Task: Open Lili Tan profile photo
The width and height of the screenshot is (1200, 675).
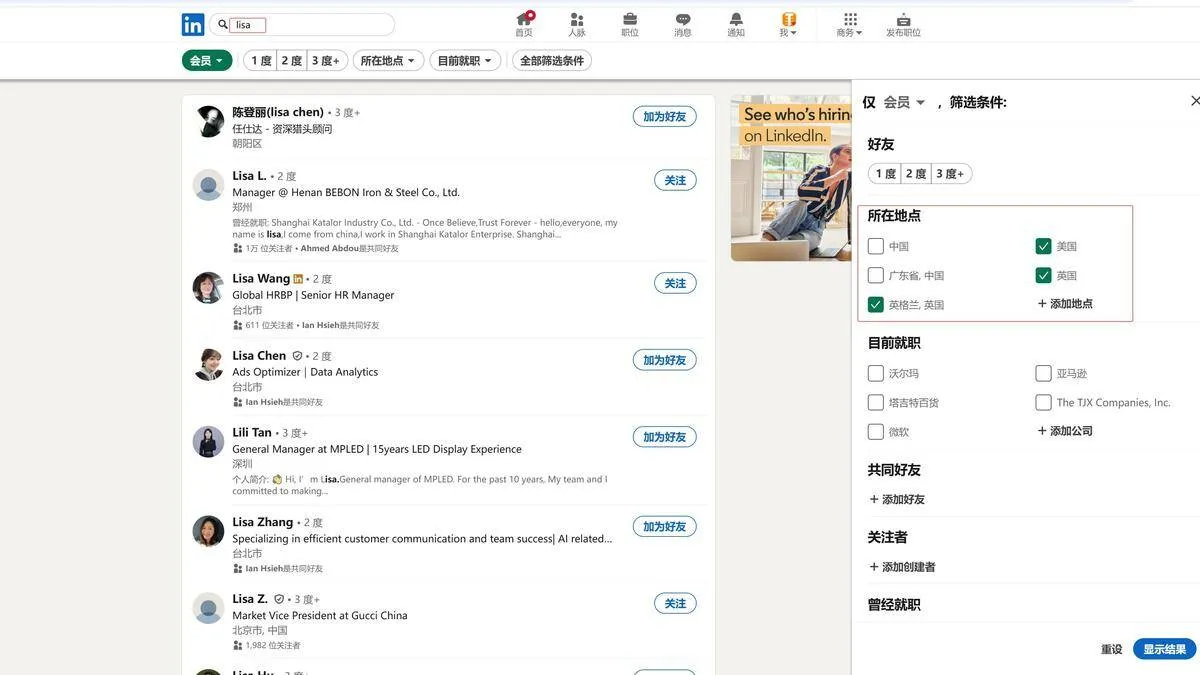Action: pos(209,442)
